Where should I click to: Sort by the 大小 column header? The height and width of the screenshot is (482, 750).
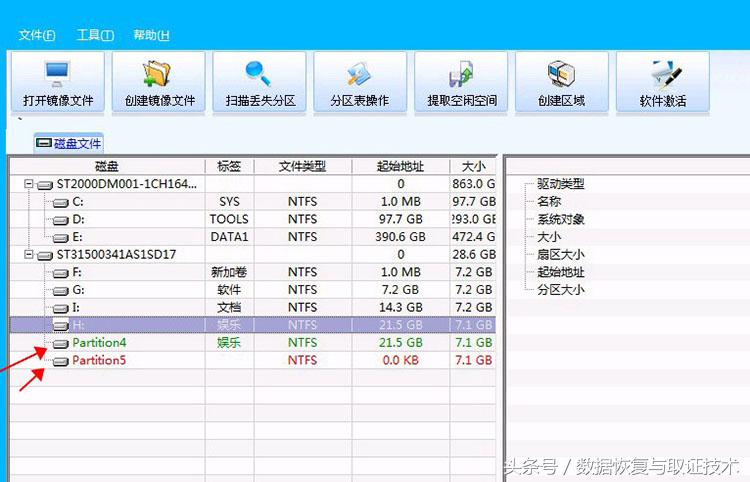click(473, 166)
